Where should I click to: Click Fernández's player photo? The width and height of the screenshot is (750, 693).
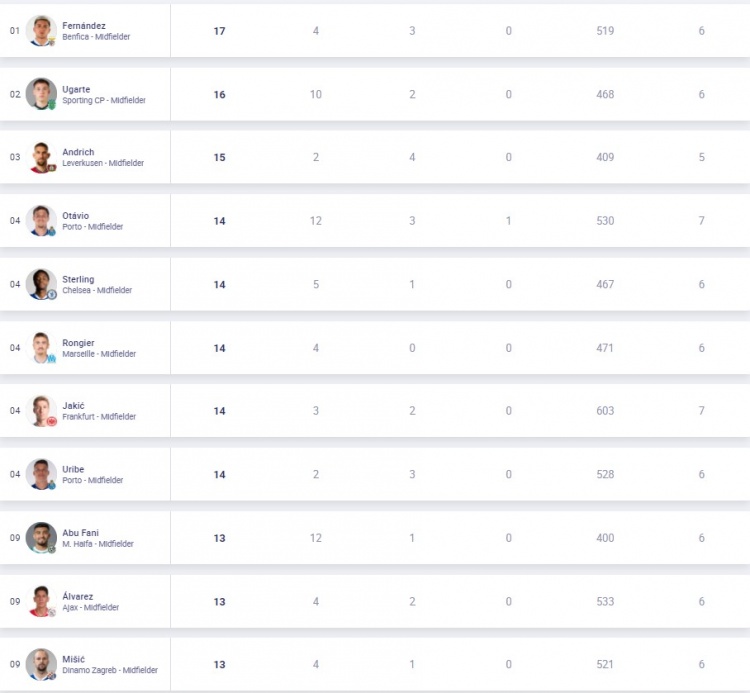point(41,31)
